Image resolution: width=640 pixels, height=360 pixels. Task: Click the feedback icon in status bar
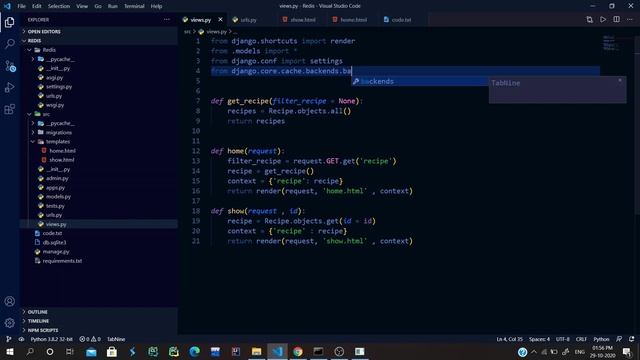tap(619, 339)
